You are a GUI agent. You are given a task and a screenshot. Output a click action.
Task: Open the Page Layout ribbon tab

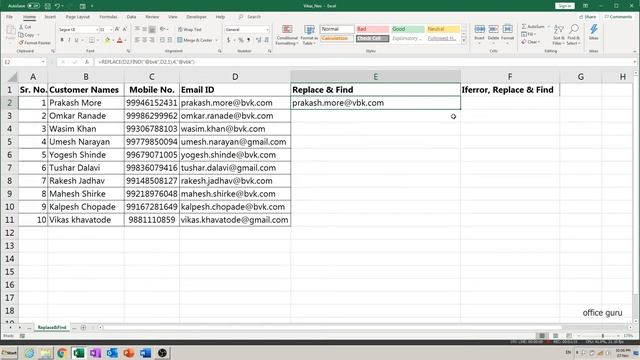tap(78, 17)
